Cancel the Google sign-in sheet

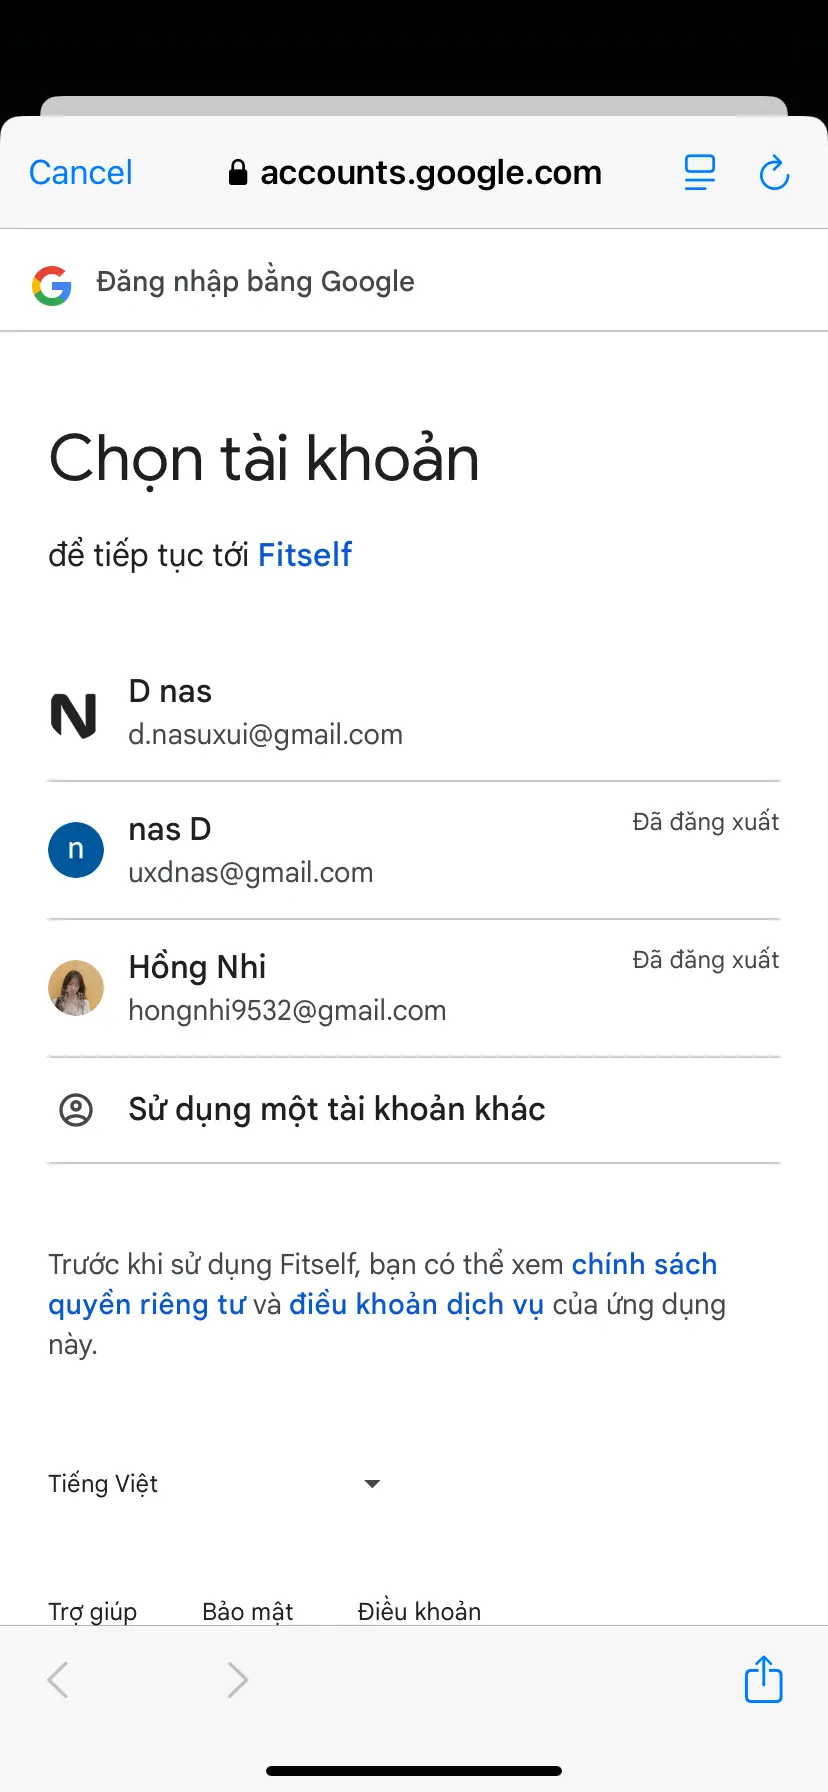(81, 172)
